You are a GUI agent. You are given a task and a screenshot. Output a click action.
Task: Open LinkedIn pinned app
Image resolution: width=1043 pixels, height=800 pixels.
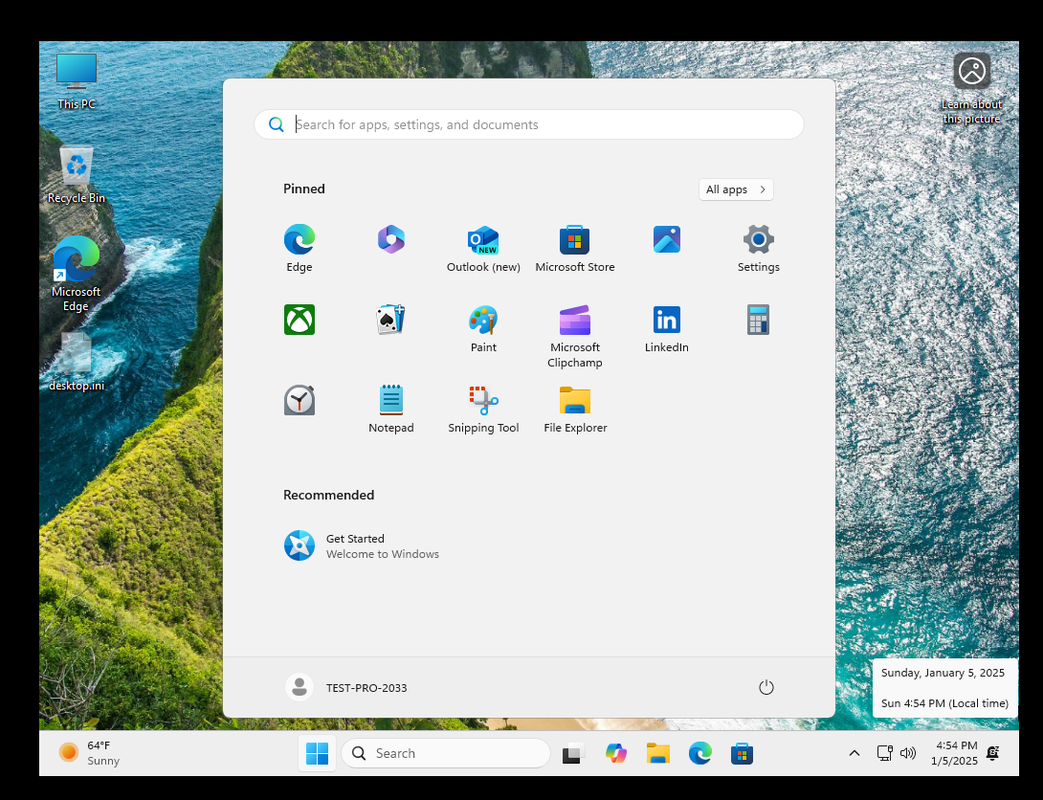667,329
